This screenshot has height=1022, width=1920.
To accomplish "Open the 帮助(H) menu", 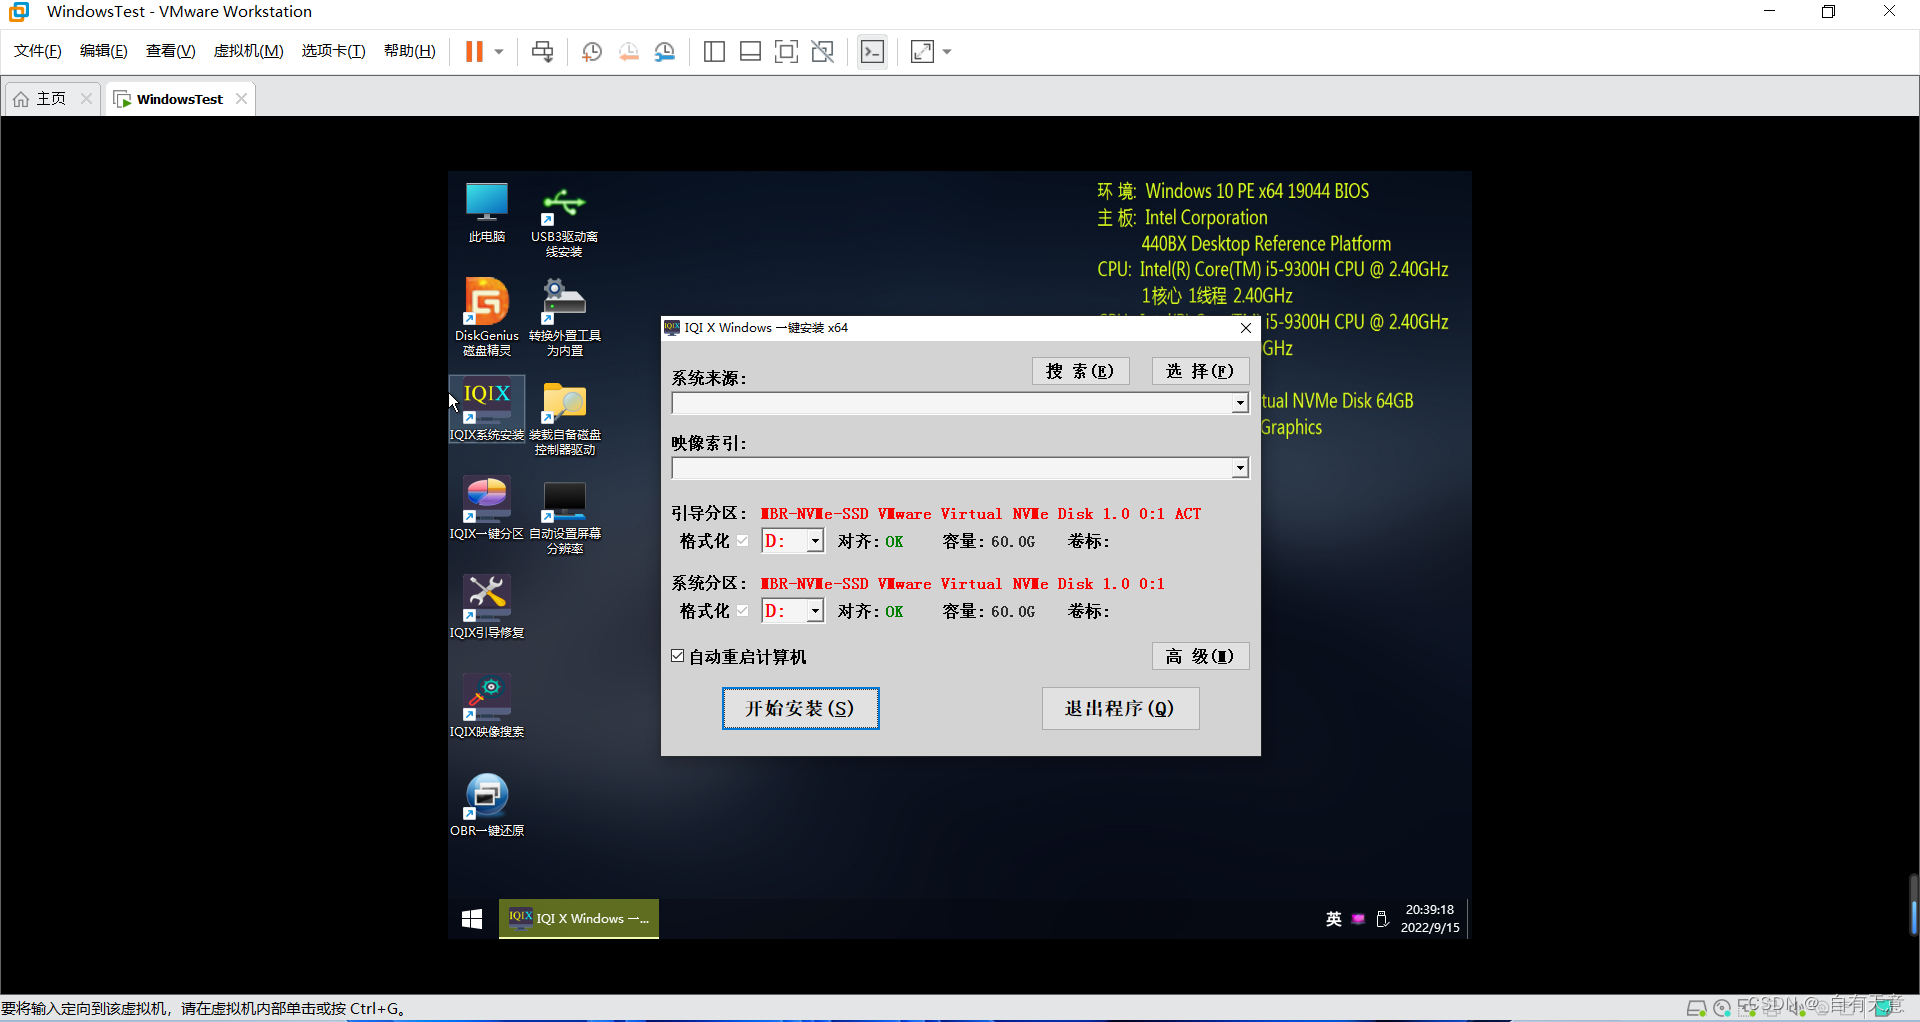I will click(409, 51).
